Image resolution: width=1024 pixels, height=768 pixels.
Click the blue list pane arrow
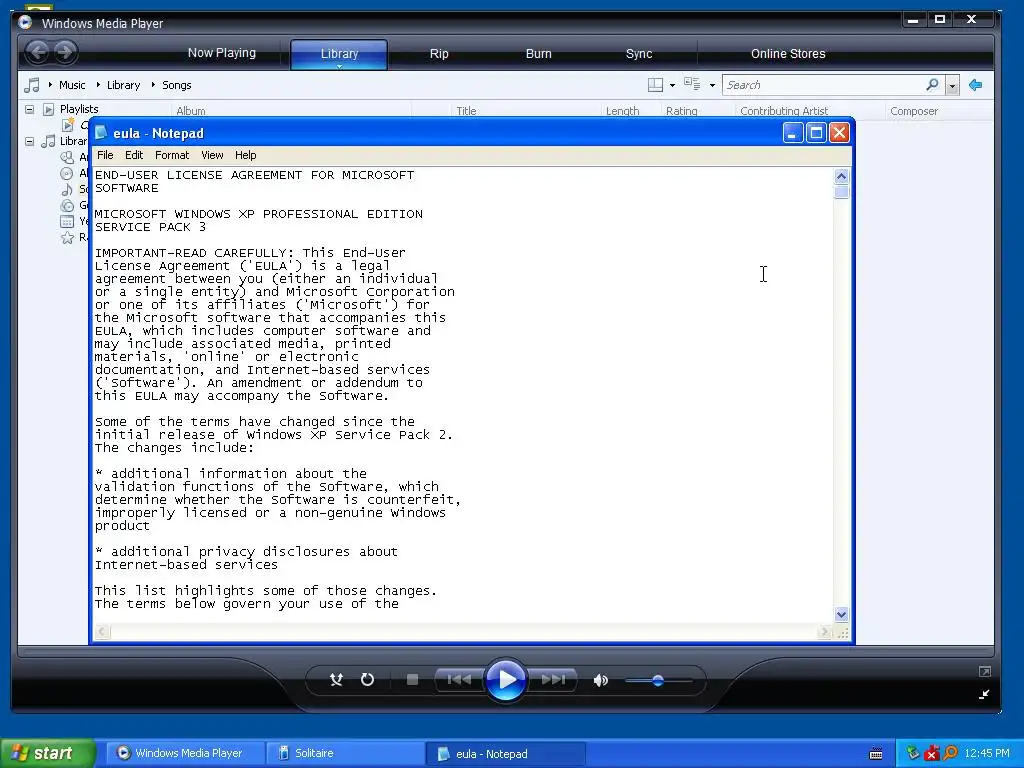point(976,85)
